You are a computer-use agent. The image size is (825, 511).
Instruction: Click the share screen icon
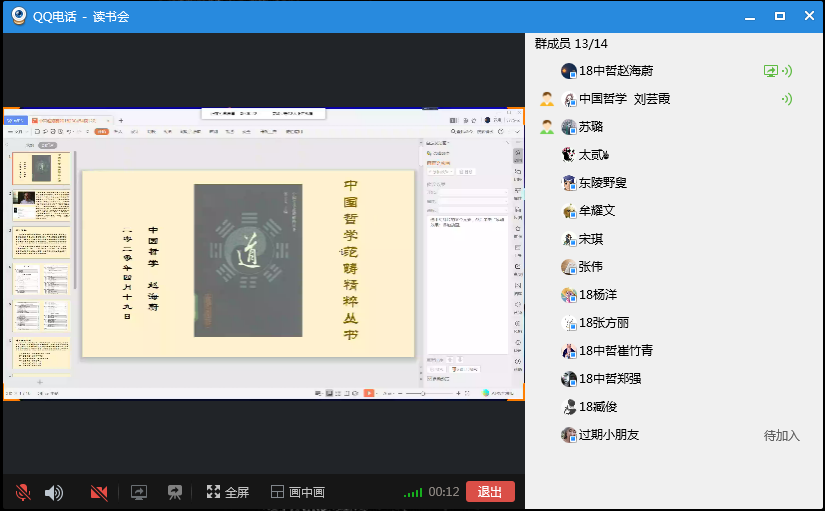[139, 492]
